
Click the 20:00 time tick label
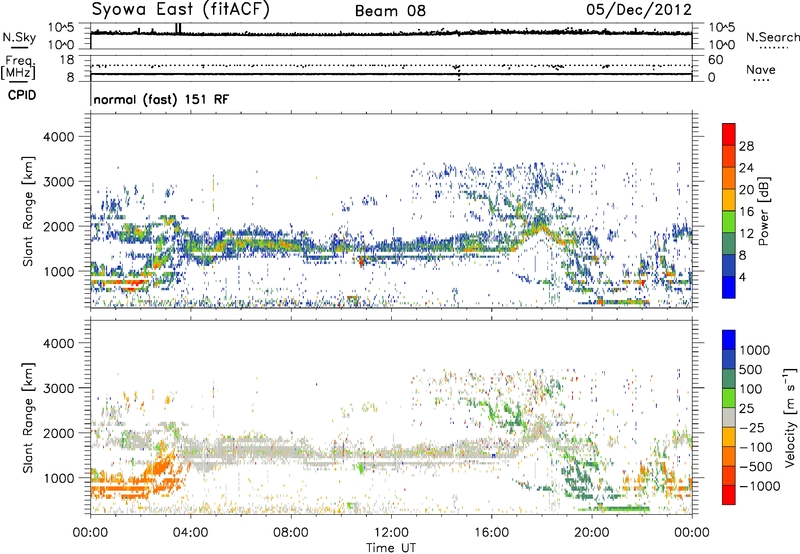coord(592,533)
